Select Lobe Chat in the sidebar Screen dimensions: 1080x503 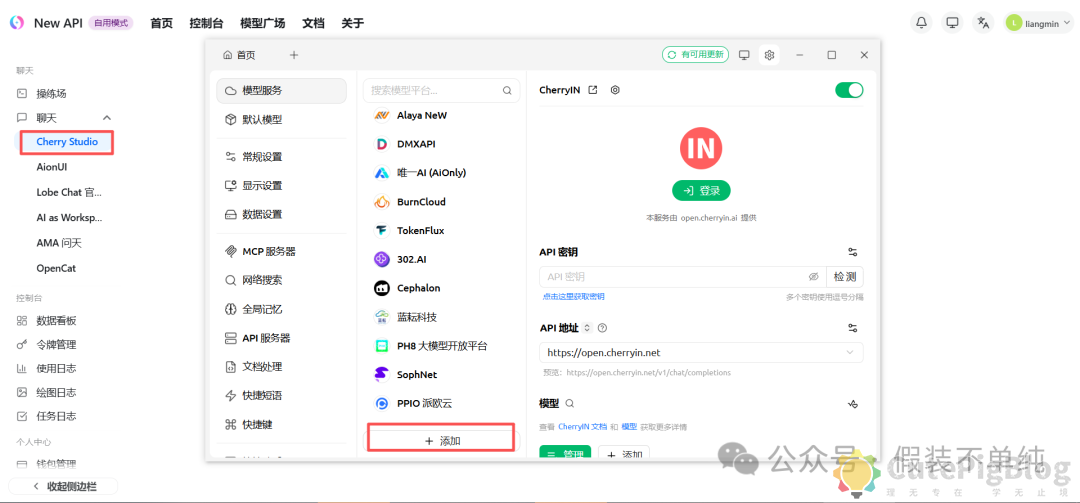click(69, 192)
